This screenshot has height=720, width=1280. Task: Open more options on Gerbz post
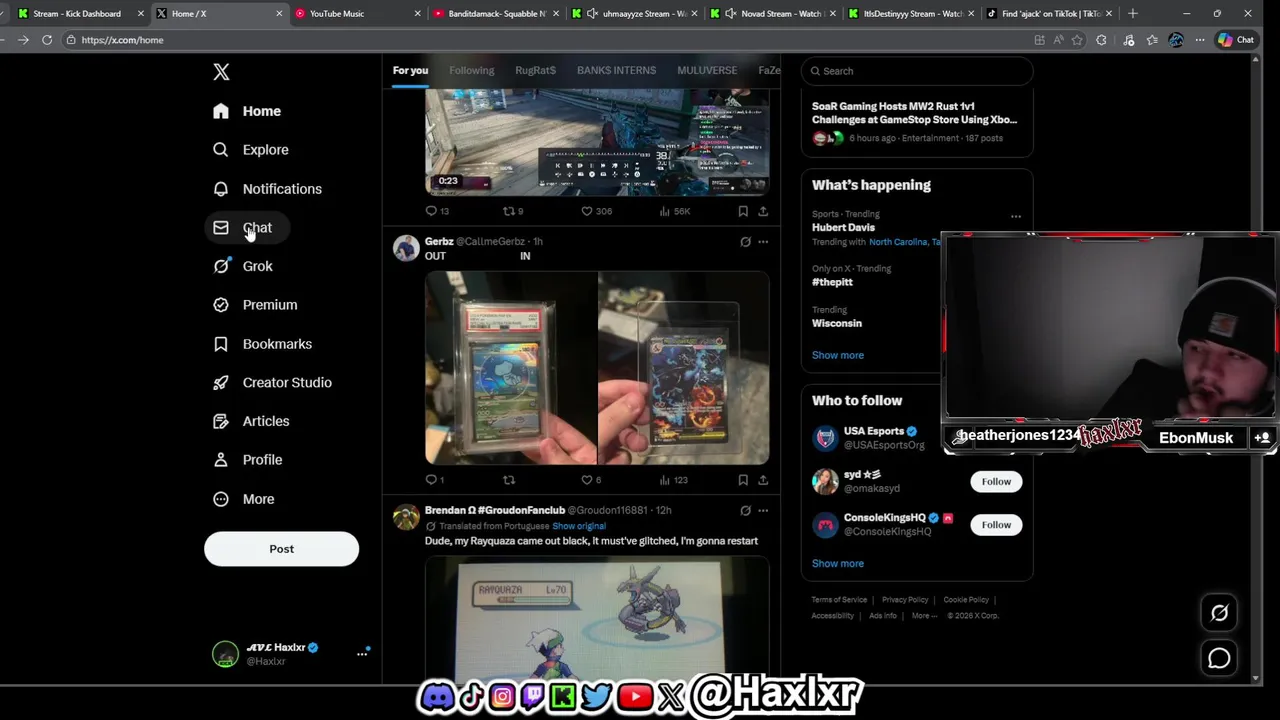click(x=763, y=242)
